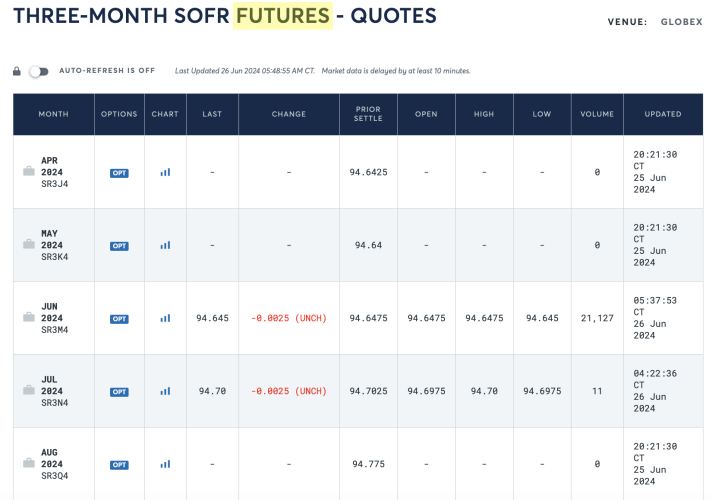Click the lock icon beside auto-refresh
712x500 pixels.
[17, 71]
